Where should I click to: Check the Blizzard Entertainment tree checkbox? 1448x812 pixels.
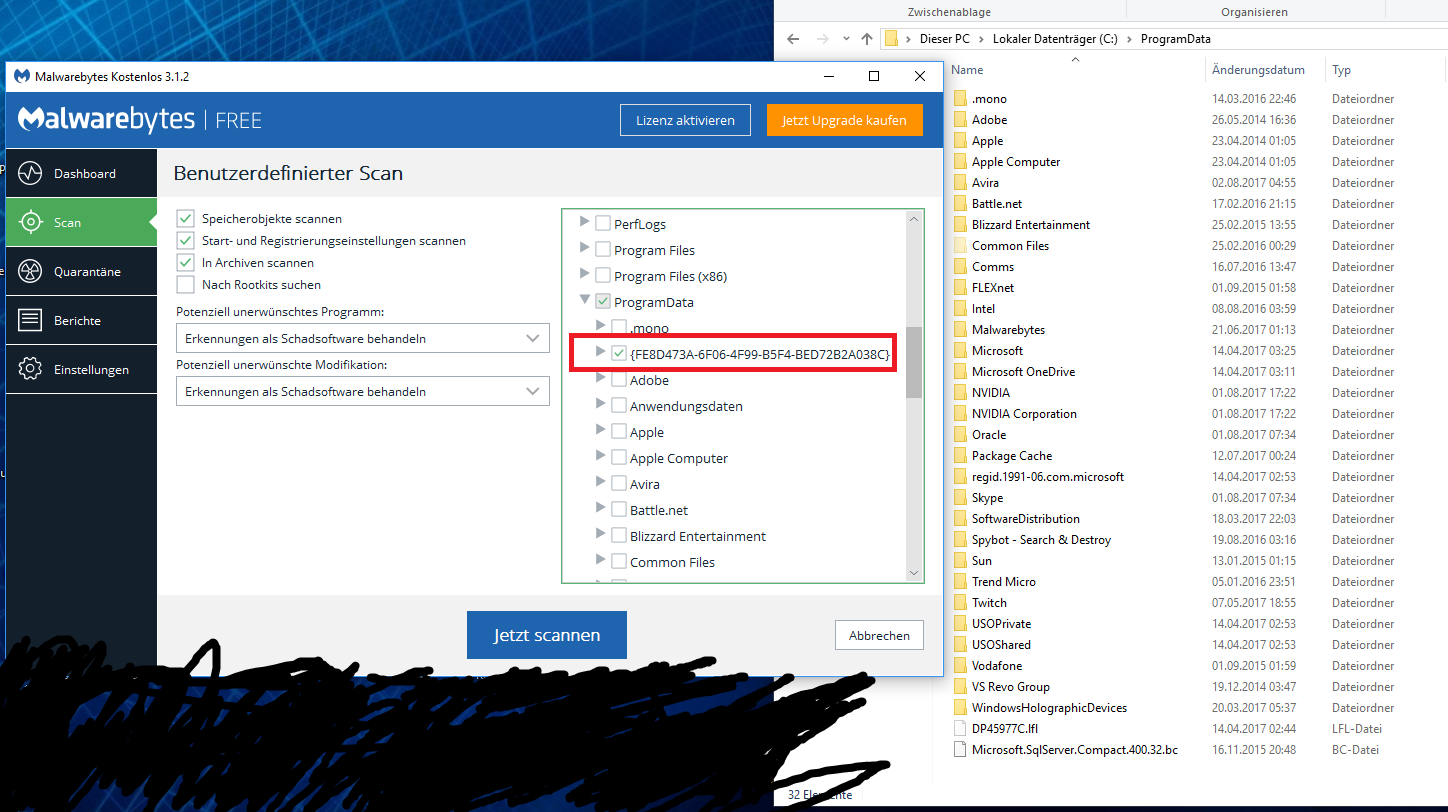(619, 536)
